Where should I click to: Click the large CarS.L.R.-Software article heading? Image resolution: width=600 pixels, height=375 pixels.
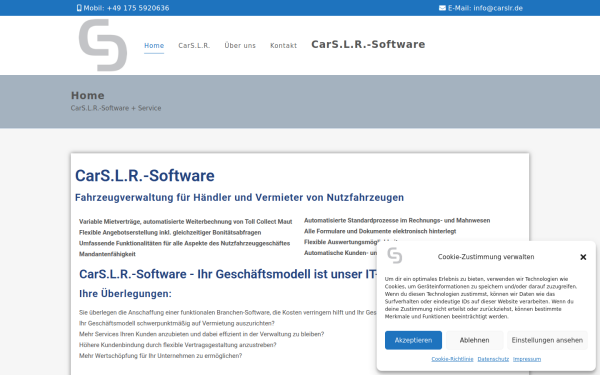[145, 176]
